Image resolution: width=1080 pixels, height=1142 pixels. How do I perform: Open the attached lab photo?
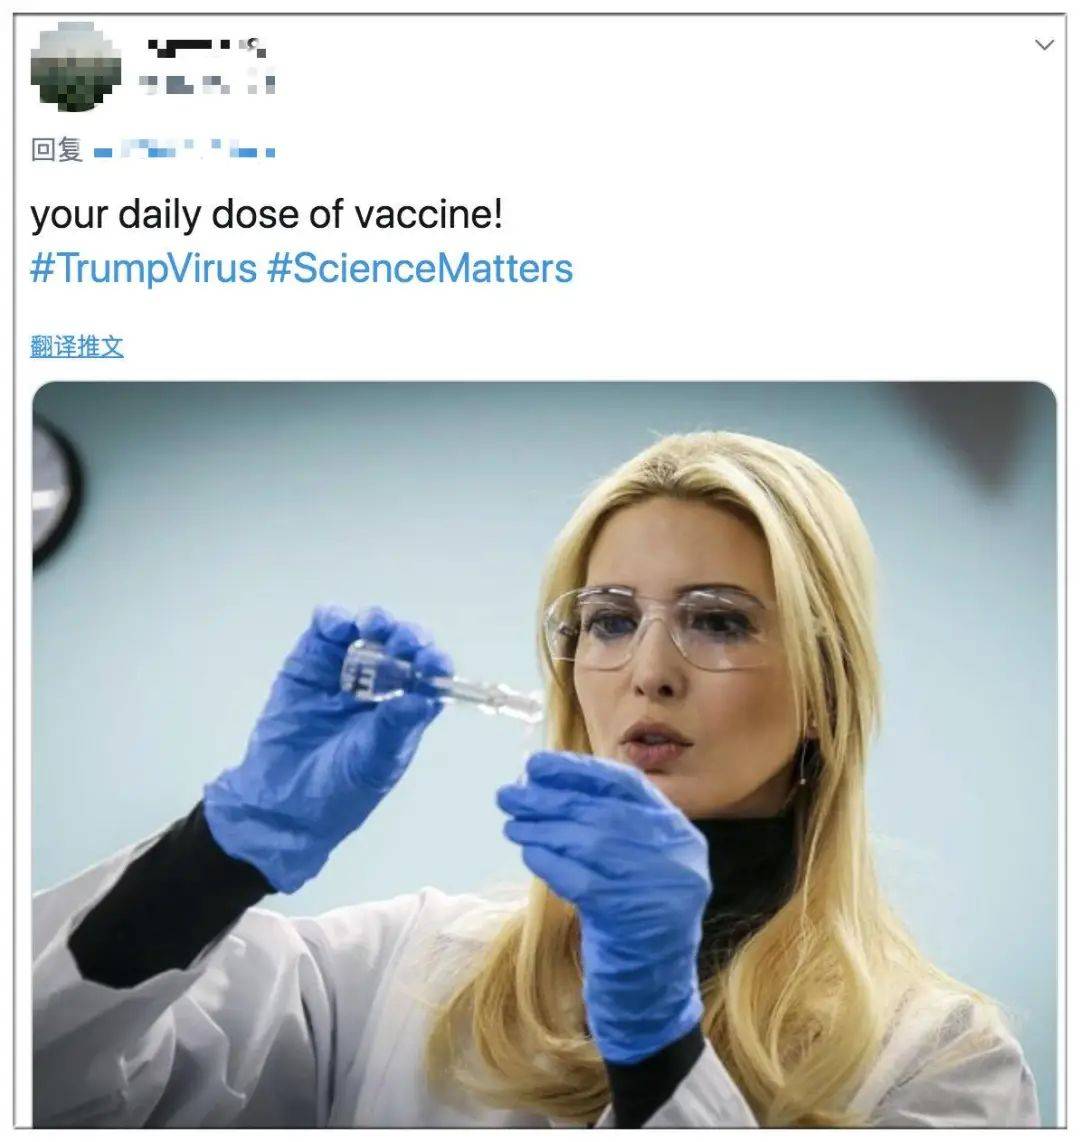tap(544, 754)
